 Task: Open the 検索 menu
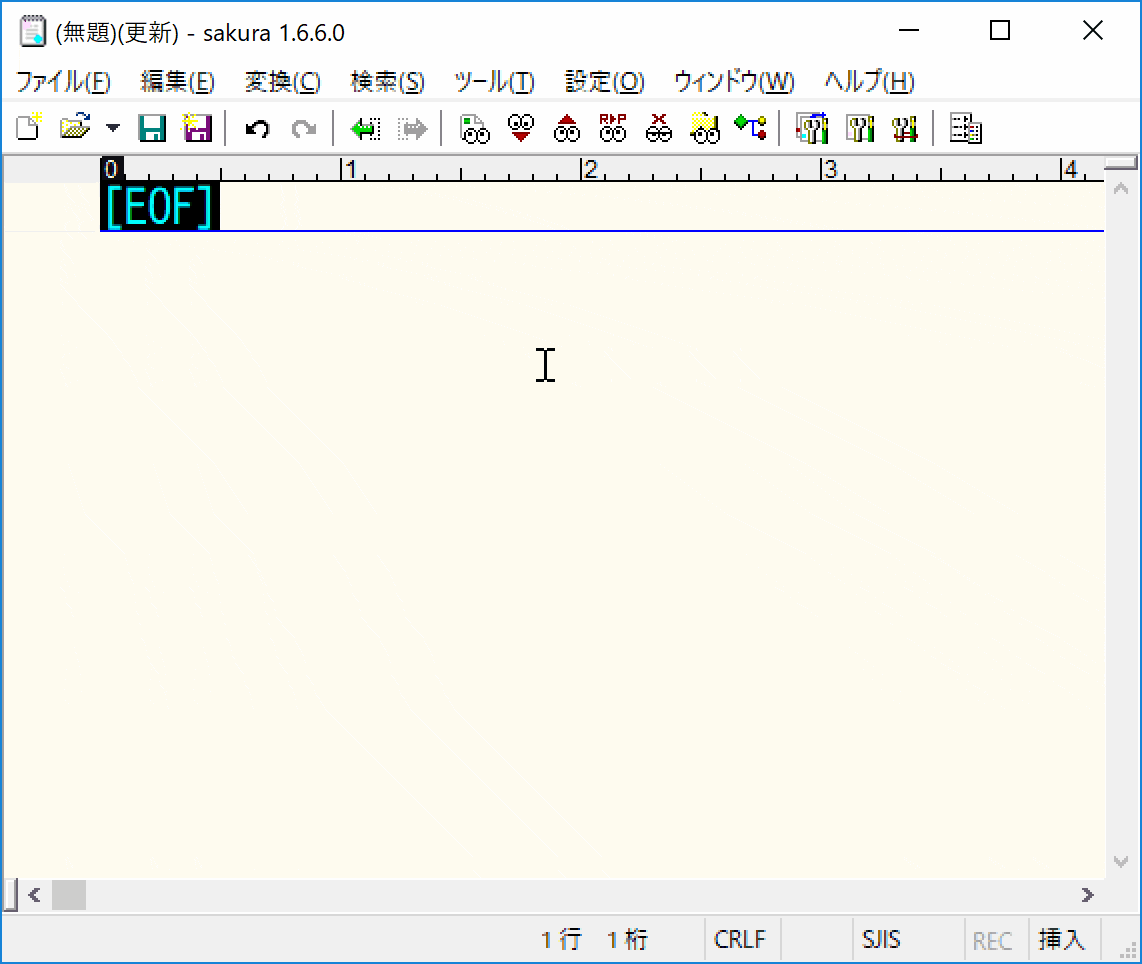387,82
